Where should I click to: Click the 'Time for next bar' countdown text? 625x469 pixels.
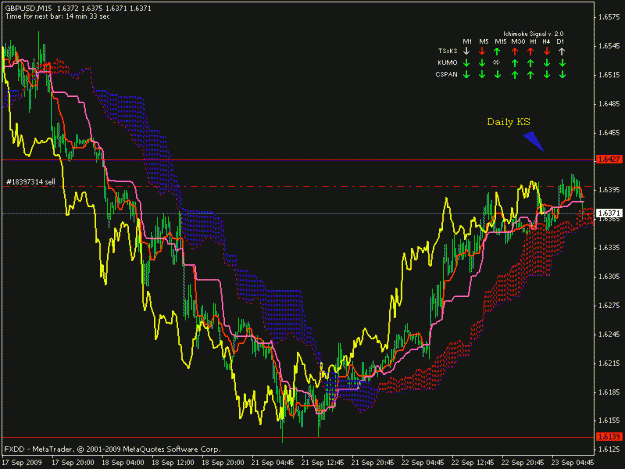tap(57, 16)
